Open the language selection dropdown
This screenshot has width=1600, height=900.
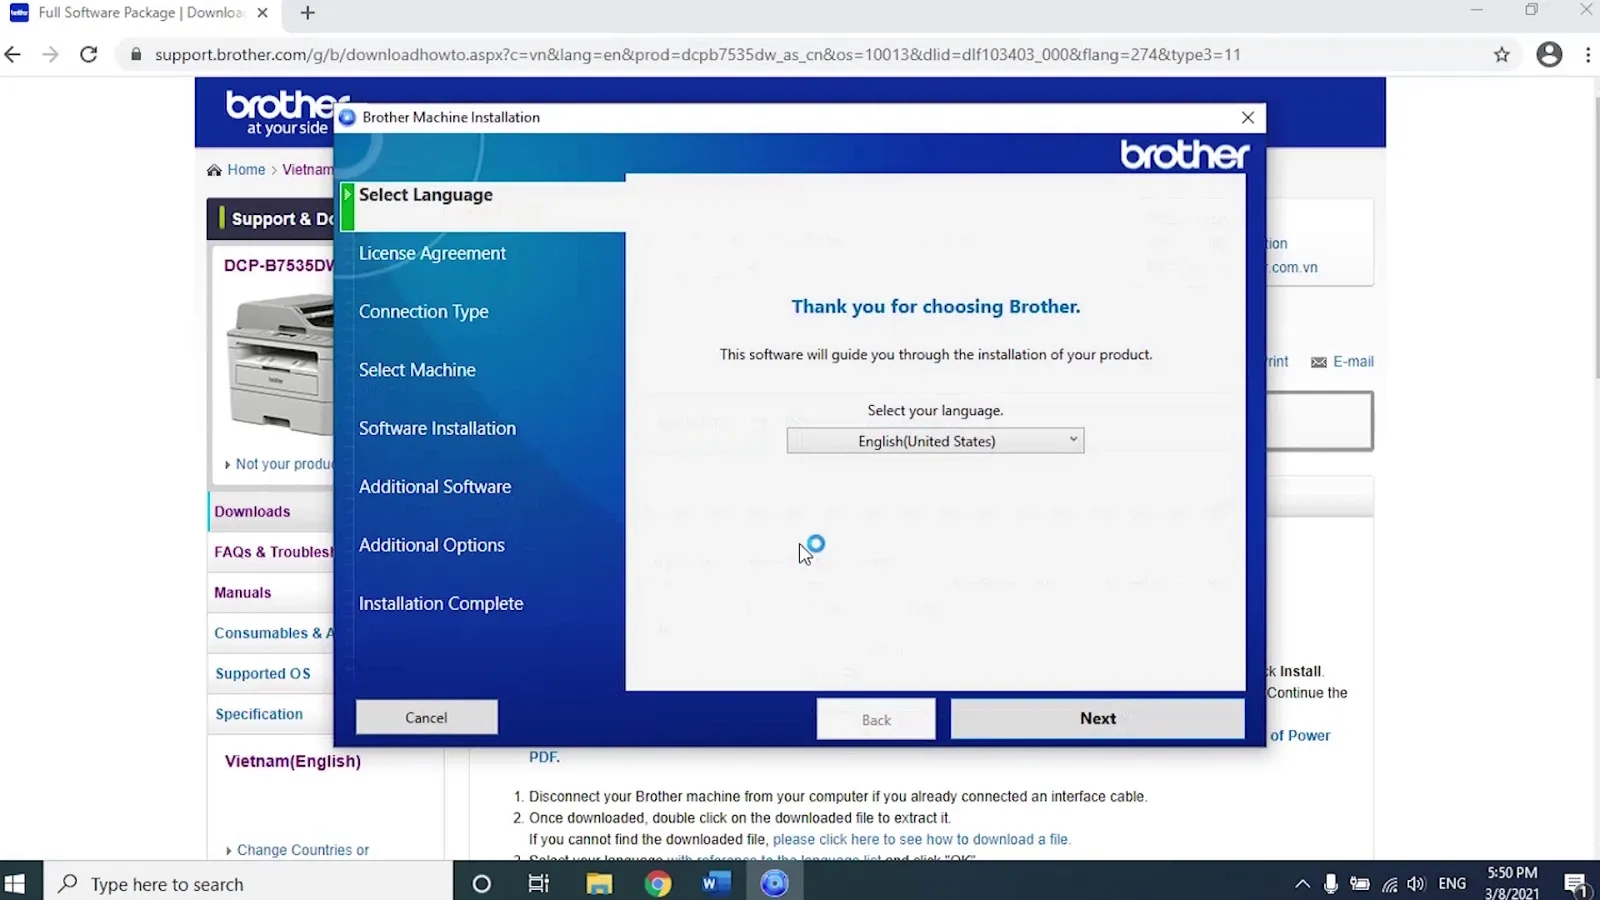tap(935, 441)
